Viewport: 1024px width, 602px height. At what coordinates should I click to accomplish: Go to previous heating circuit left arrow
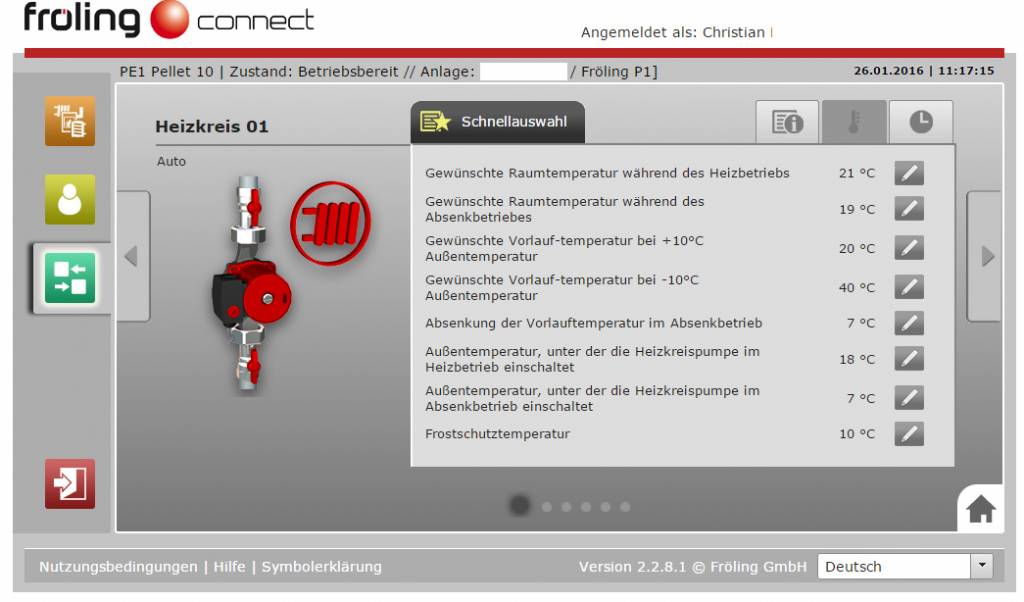(x=133, y=256)
